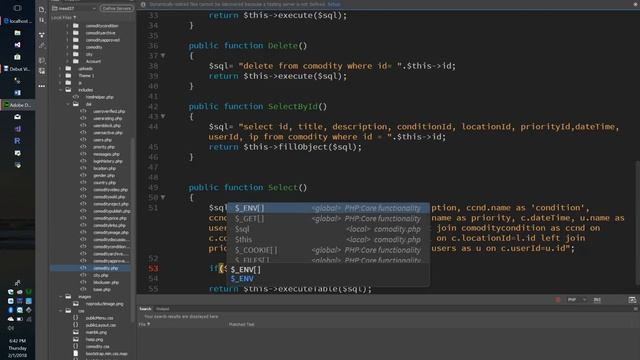Select messages.php in the file tree
640x360 pixels.
(x=106, y=154)
